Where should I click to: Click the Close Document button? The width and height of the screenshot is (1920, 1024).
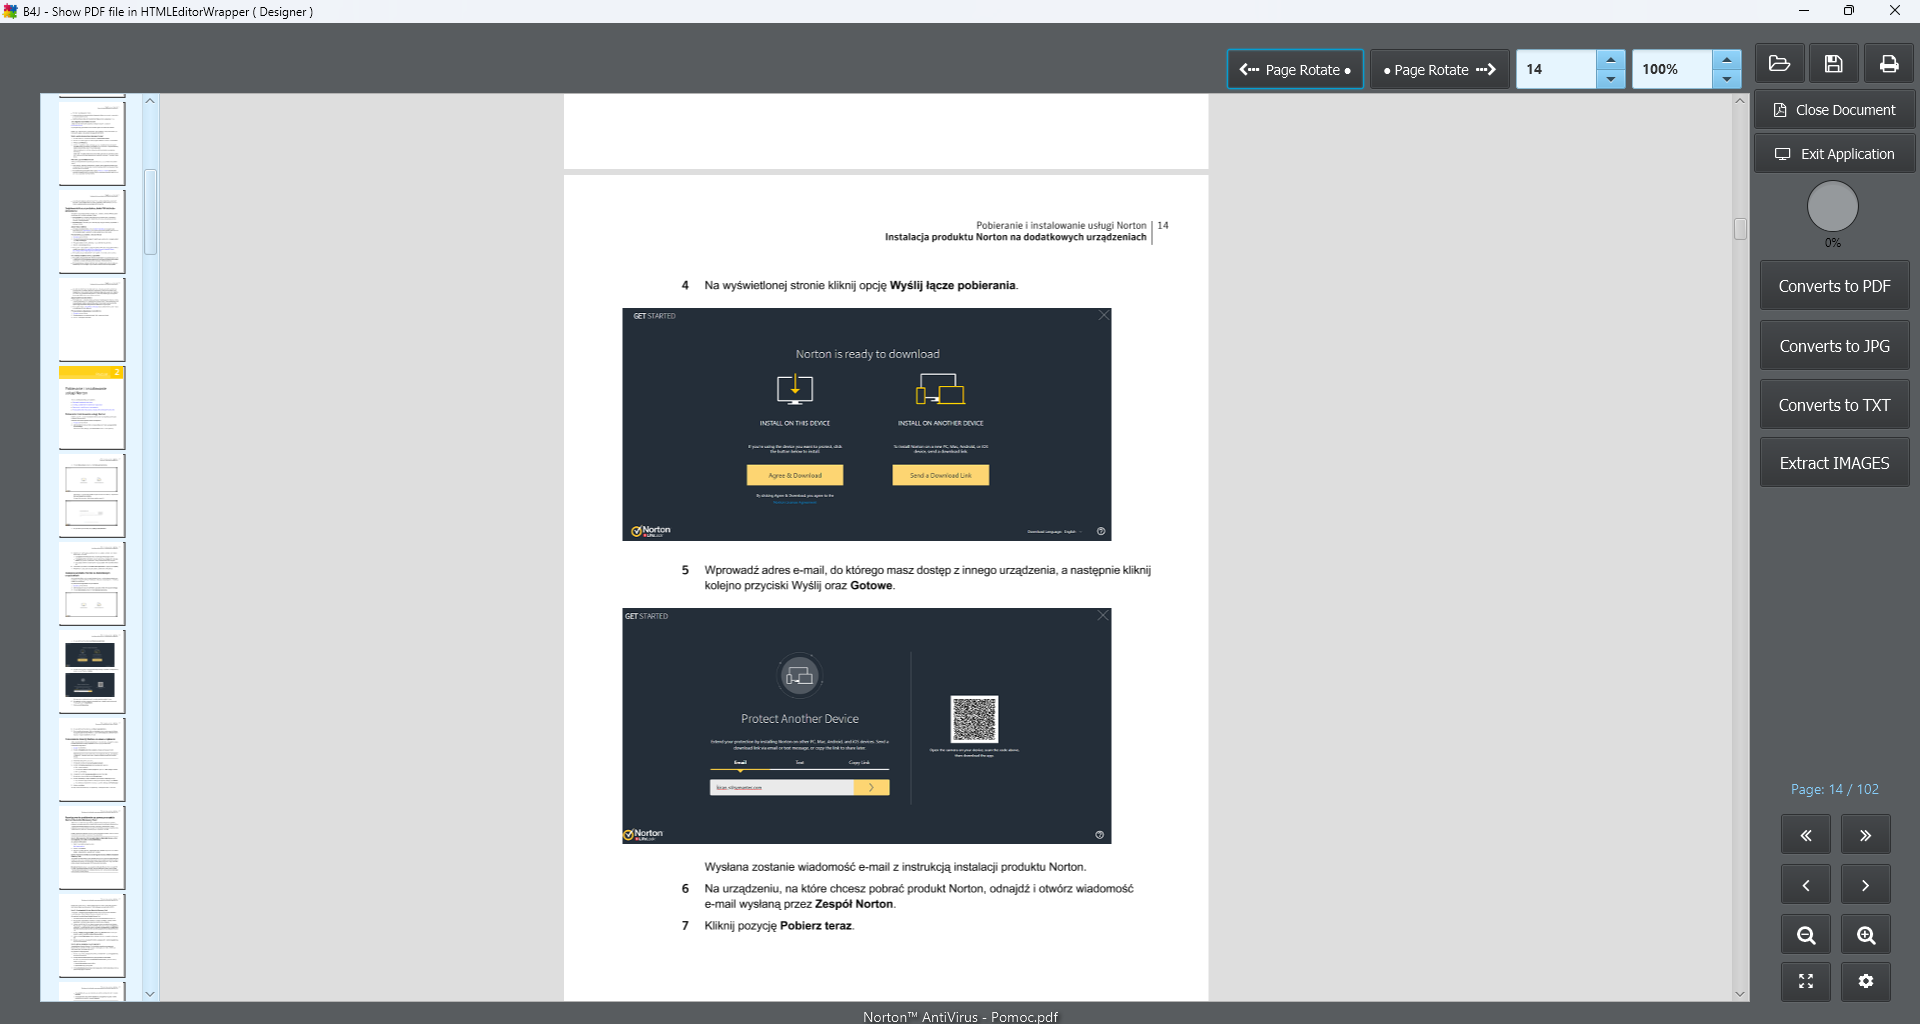[x=1835, y=110]
